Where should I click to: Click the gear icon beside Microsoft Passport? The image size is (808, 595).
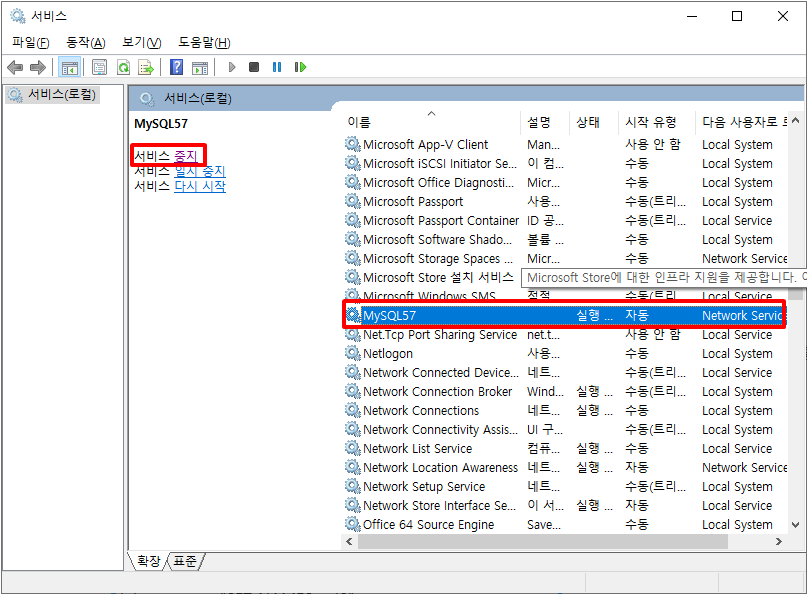[x=352, y=201]
